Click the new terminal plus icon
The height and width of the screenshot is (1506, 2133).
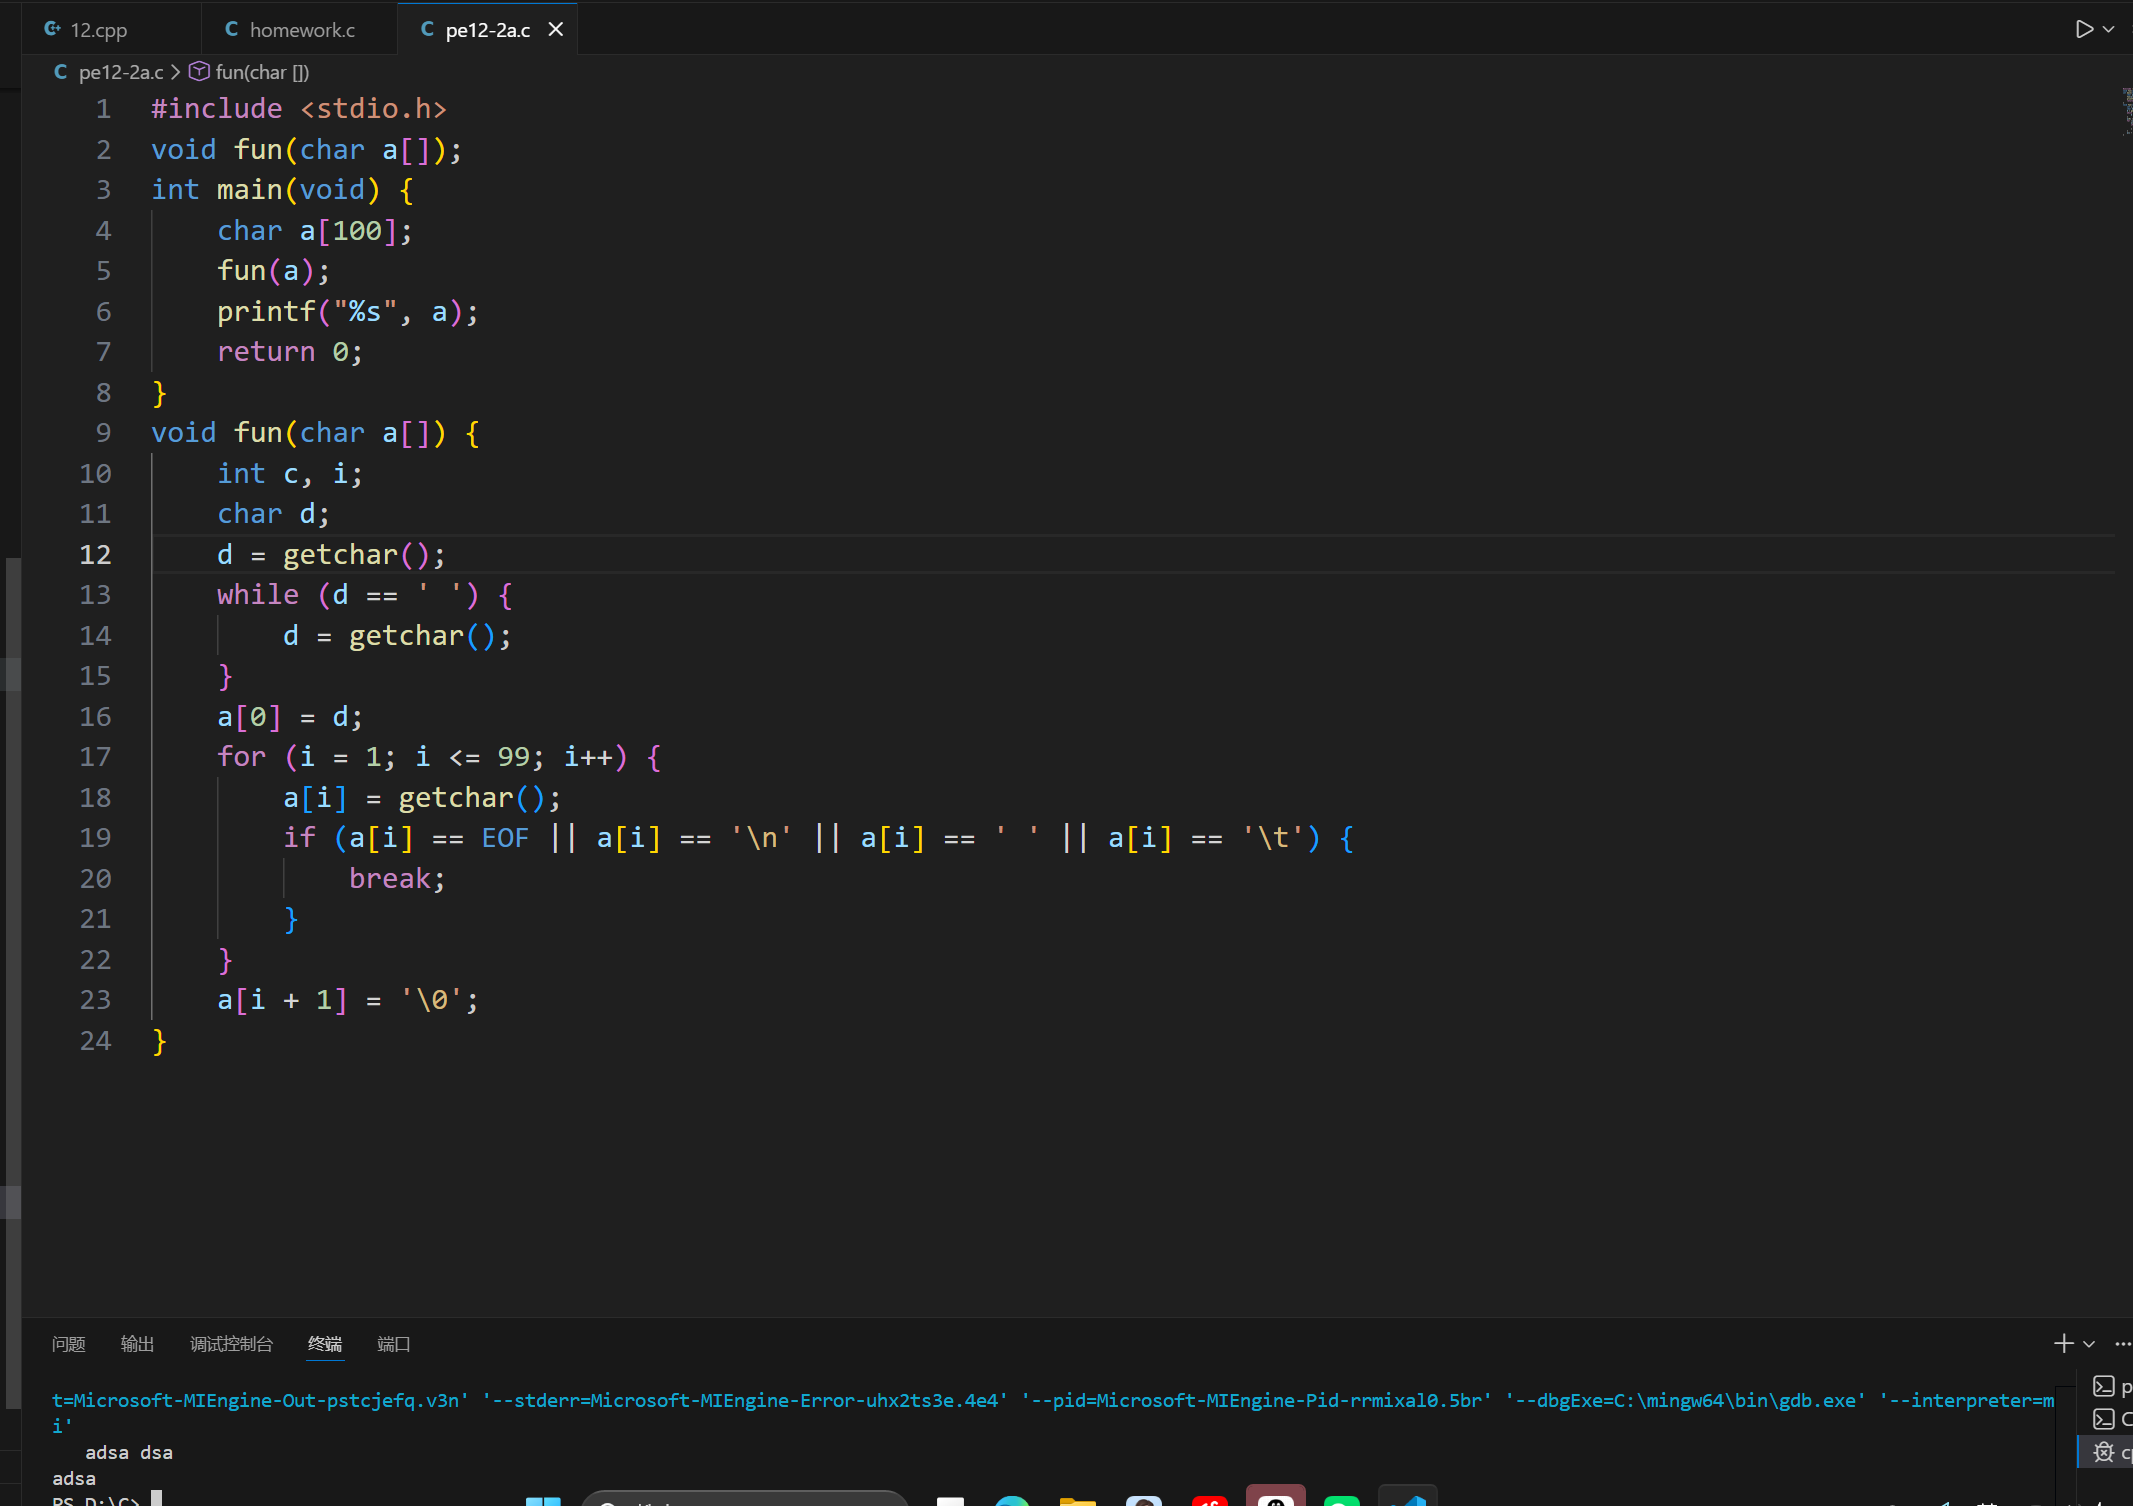click(x=2063, y=1344)
